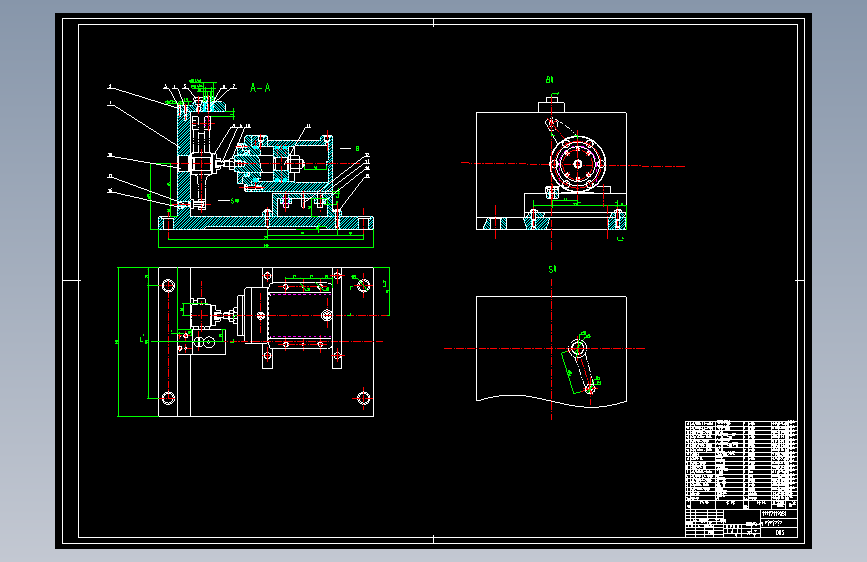Click the green "B" direction label beside section
Image resolution: width=867 pixels, height=562 pixels.
pyautogui.click(x=358, y=149)
